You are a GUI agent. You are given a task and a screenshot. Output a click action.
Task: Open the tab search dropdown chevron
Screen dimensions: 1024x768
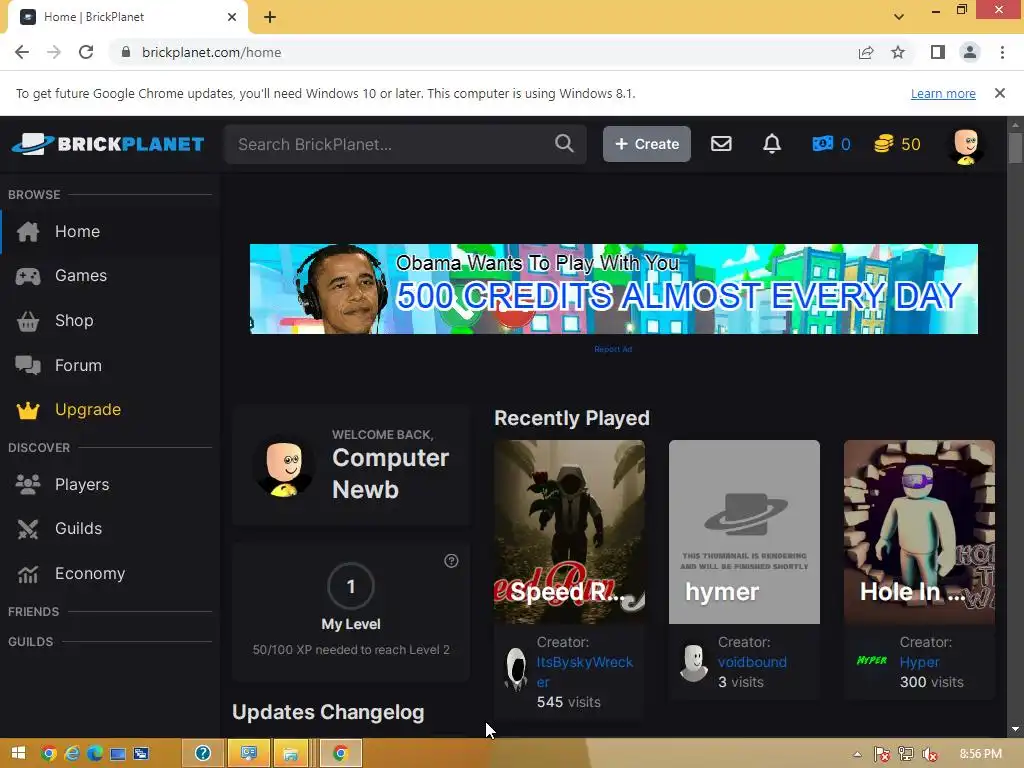(899, 16)
